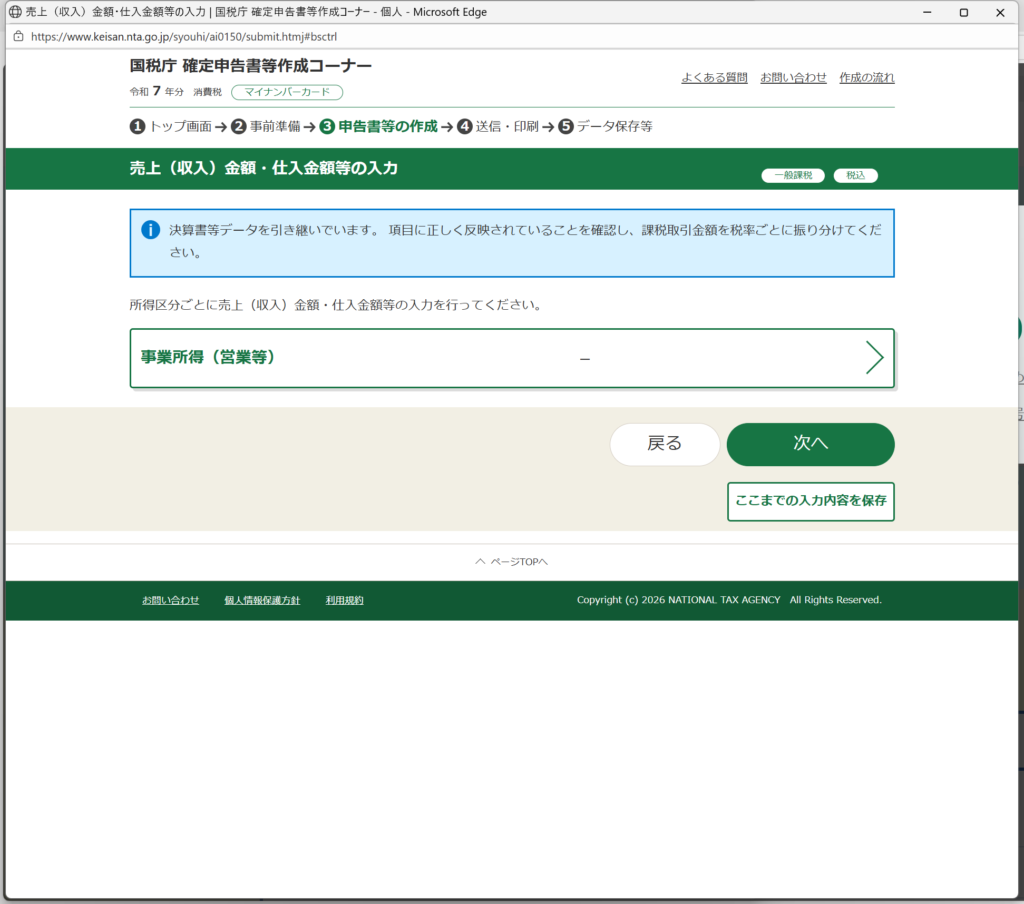Viewport: 1024px width, 904px height.
Task: Select step 2 事前準備 in progress bar
Action: click(266, 126)
